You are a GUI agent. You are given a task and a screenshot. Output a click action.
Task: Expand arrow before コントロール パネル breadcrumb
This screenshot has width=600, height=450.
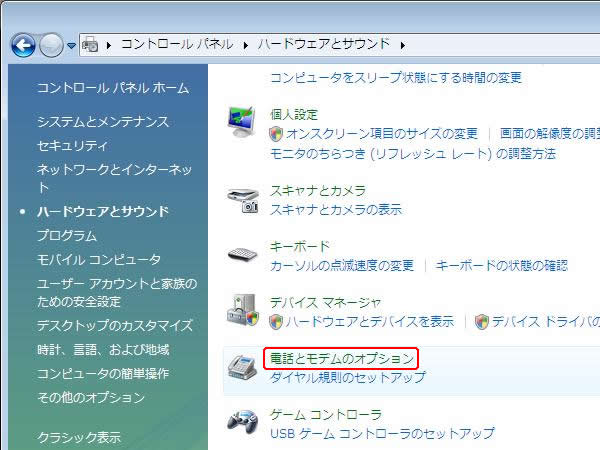(x=109, y=46)
